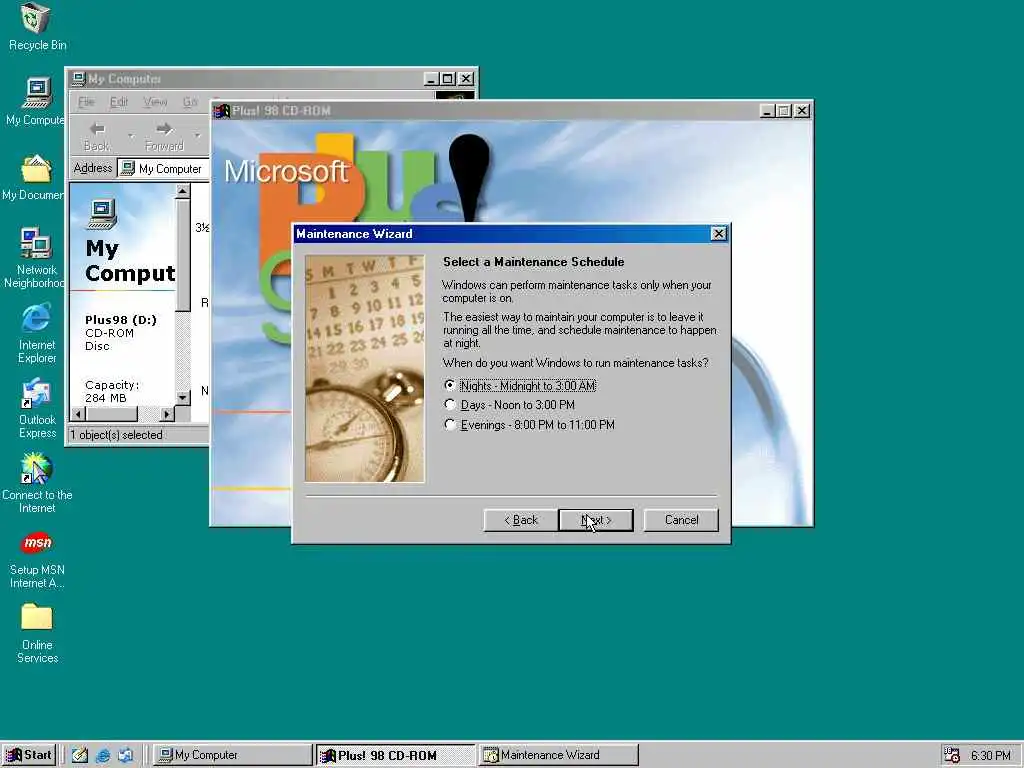Screen dimensions: 1024x768
Task: Minimize the Plus! 98 CD-ROM window
Action: click(x=768, y=111)
